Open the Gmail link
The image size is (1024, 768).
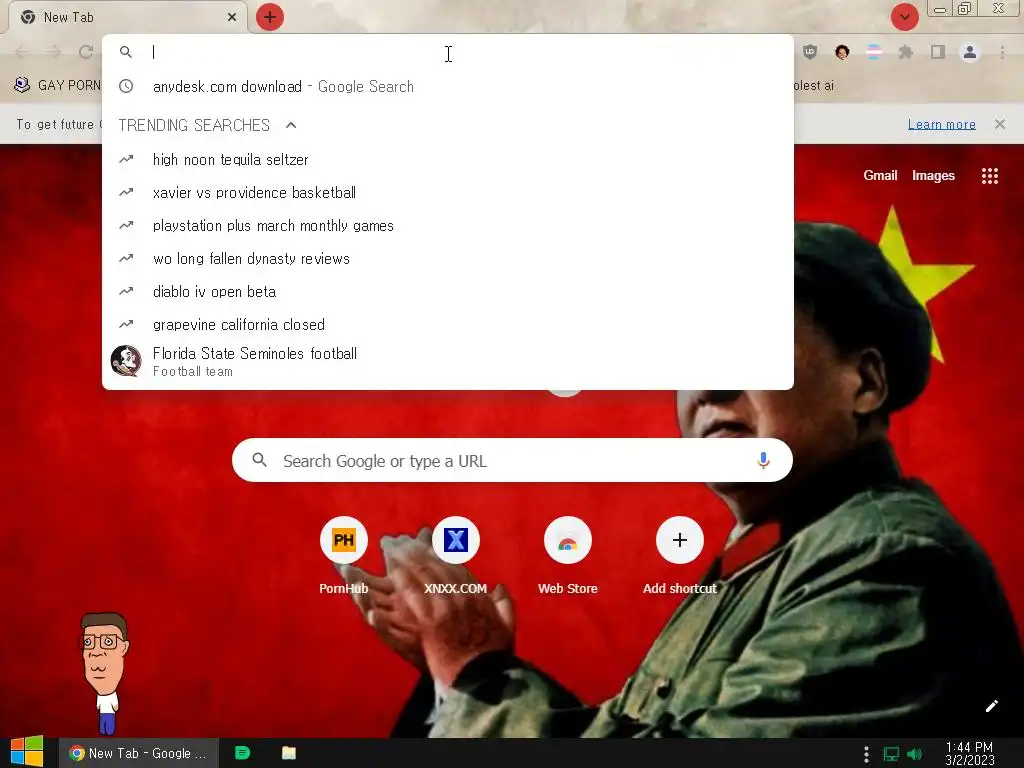(880, 175)
